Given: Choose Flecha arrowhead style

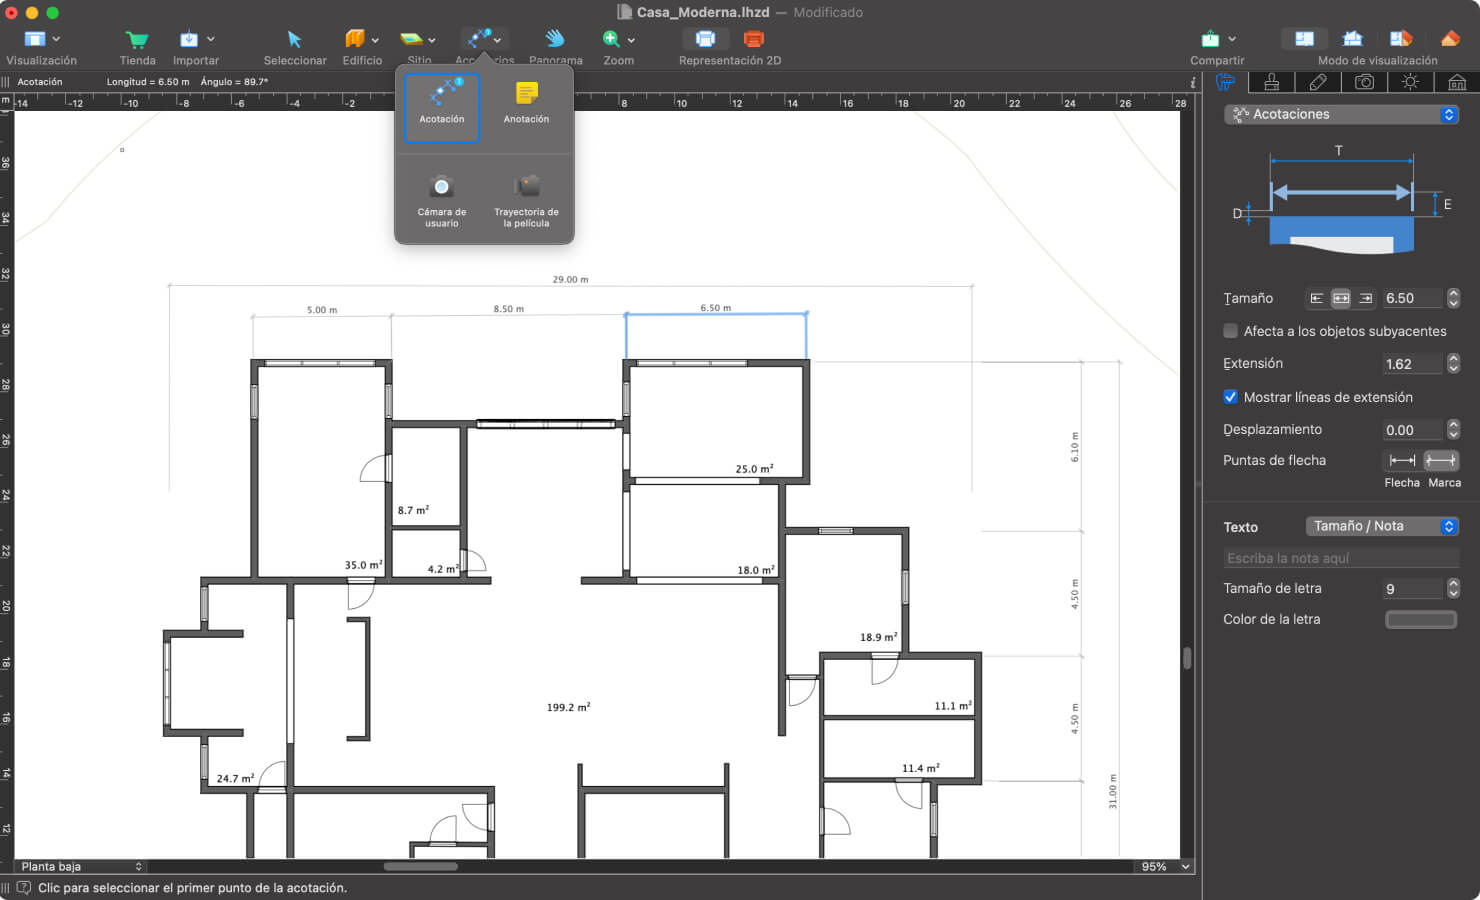Looking at the screenshot, I should click(1402, 460).
